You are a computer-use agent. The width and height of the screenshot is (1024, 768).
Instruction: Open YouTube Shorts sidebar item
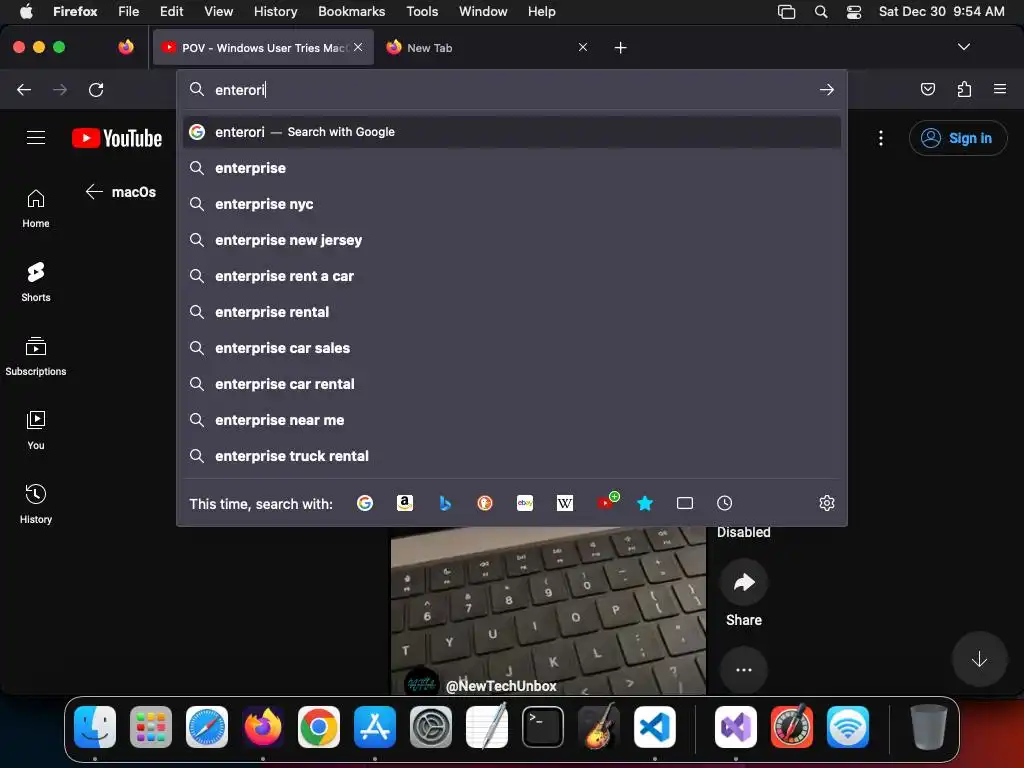(36, 282)
